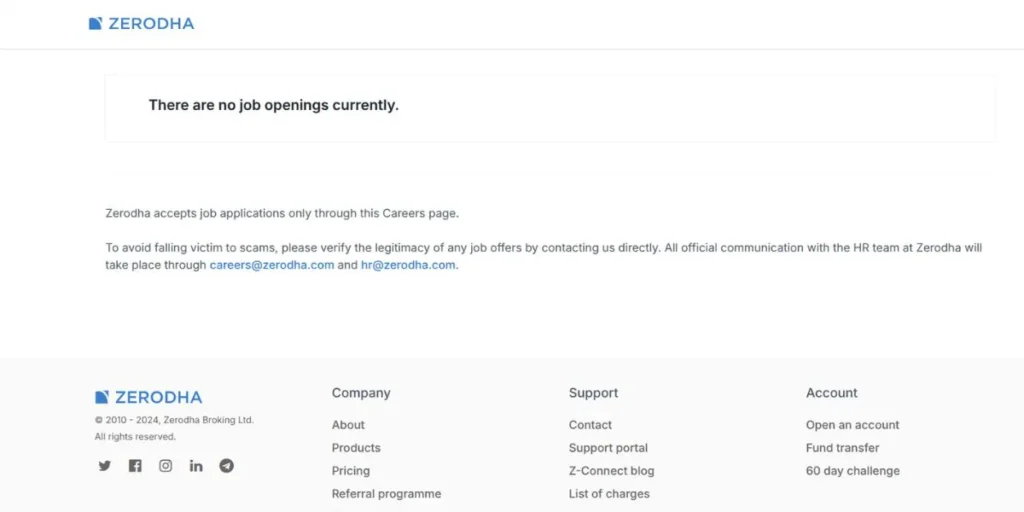Screen dimensions: 1024x512
Task: Email careers@zerodha.com link
Action: [272, 265]
